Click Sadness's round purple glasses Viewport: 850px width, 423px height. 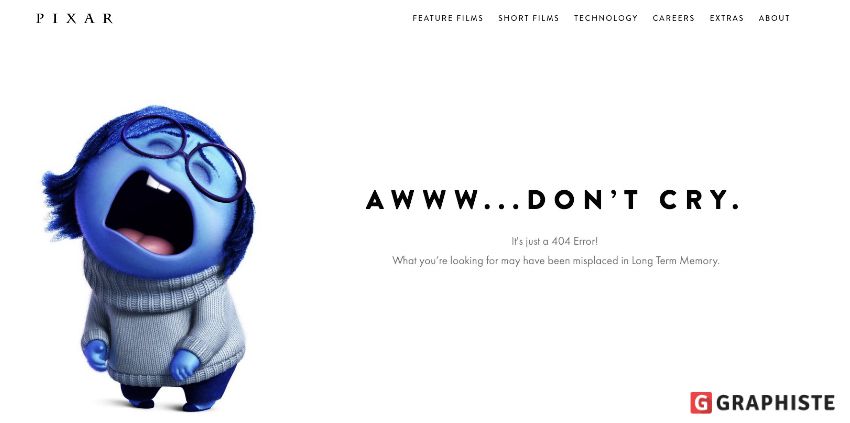(183, 156)
